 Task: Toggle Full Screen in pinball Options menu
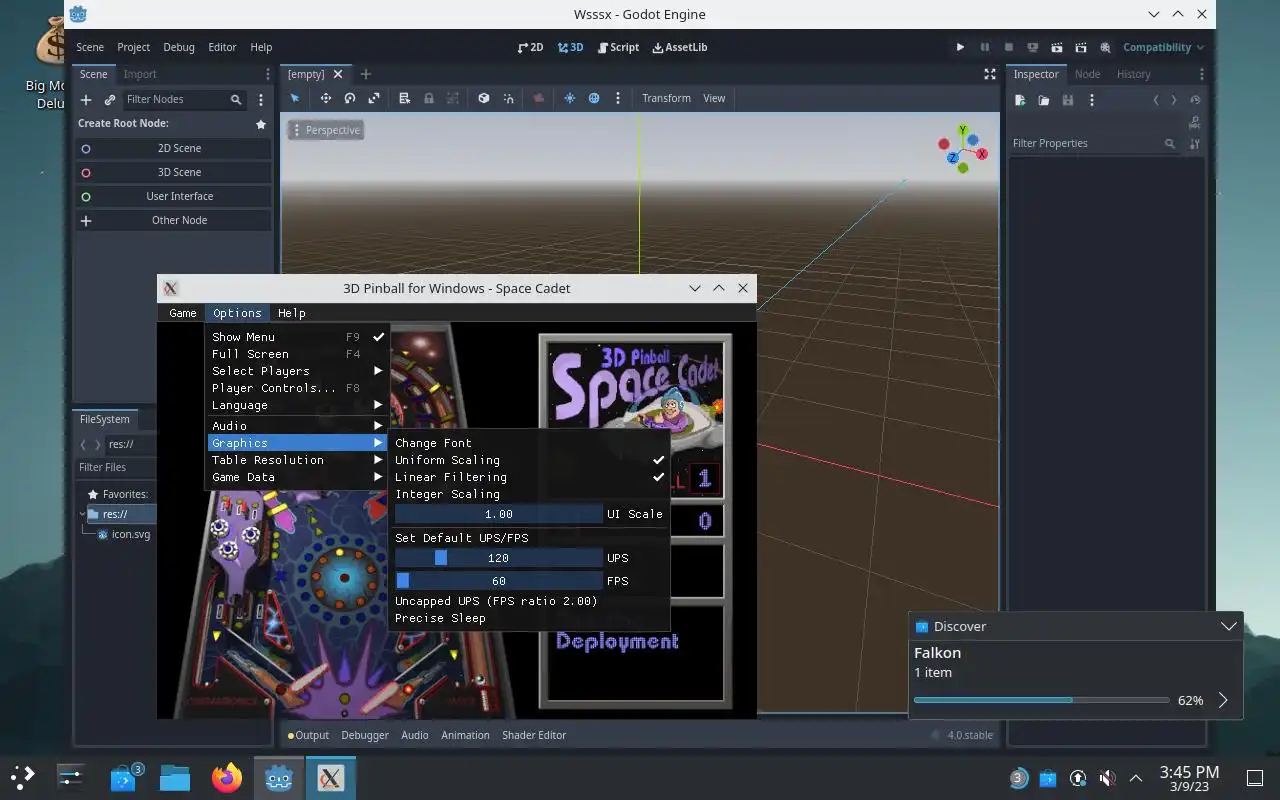pyautogui.click(x=297, y=354)
